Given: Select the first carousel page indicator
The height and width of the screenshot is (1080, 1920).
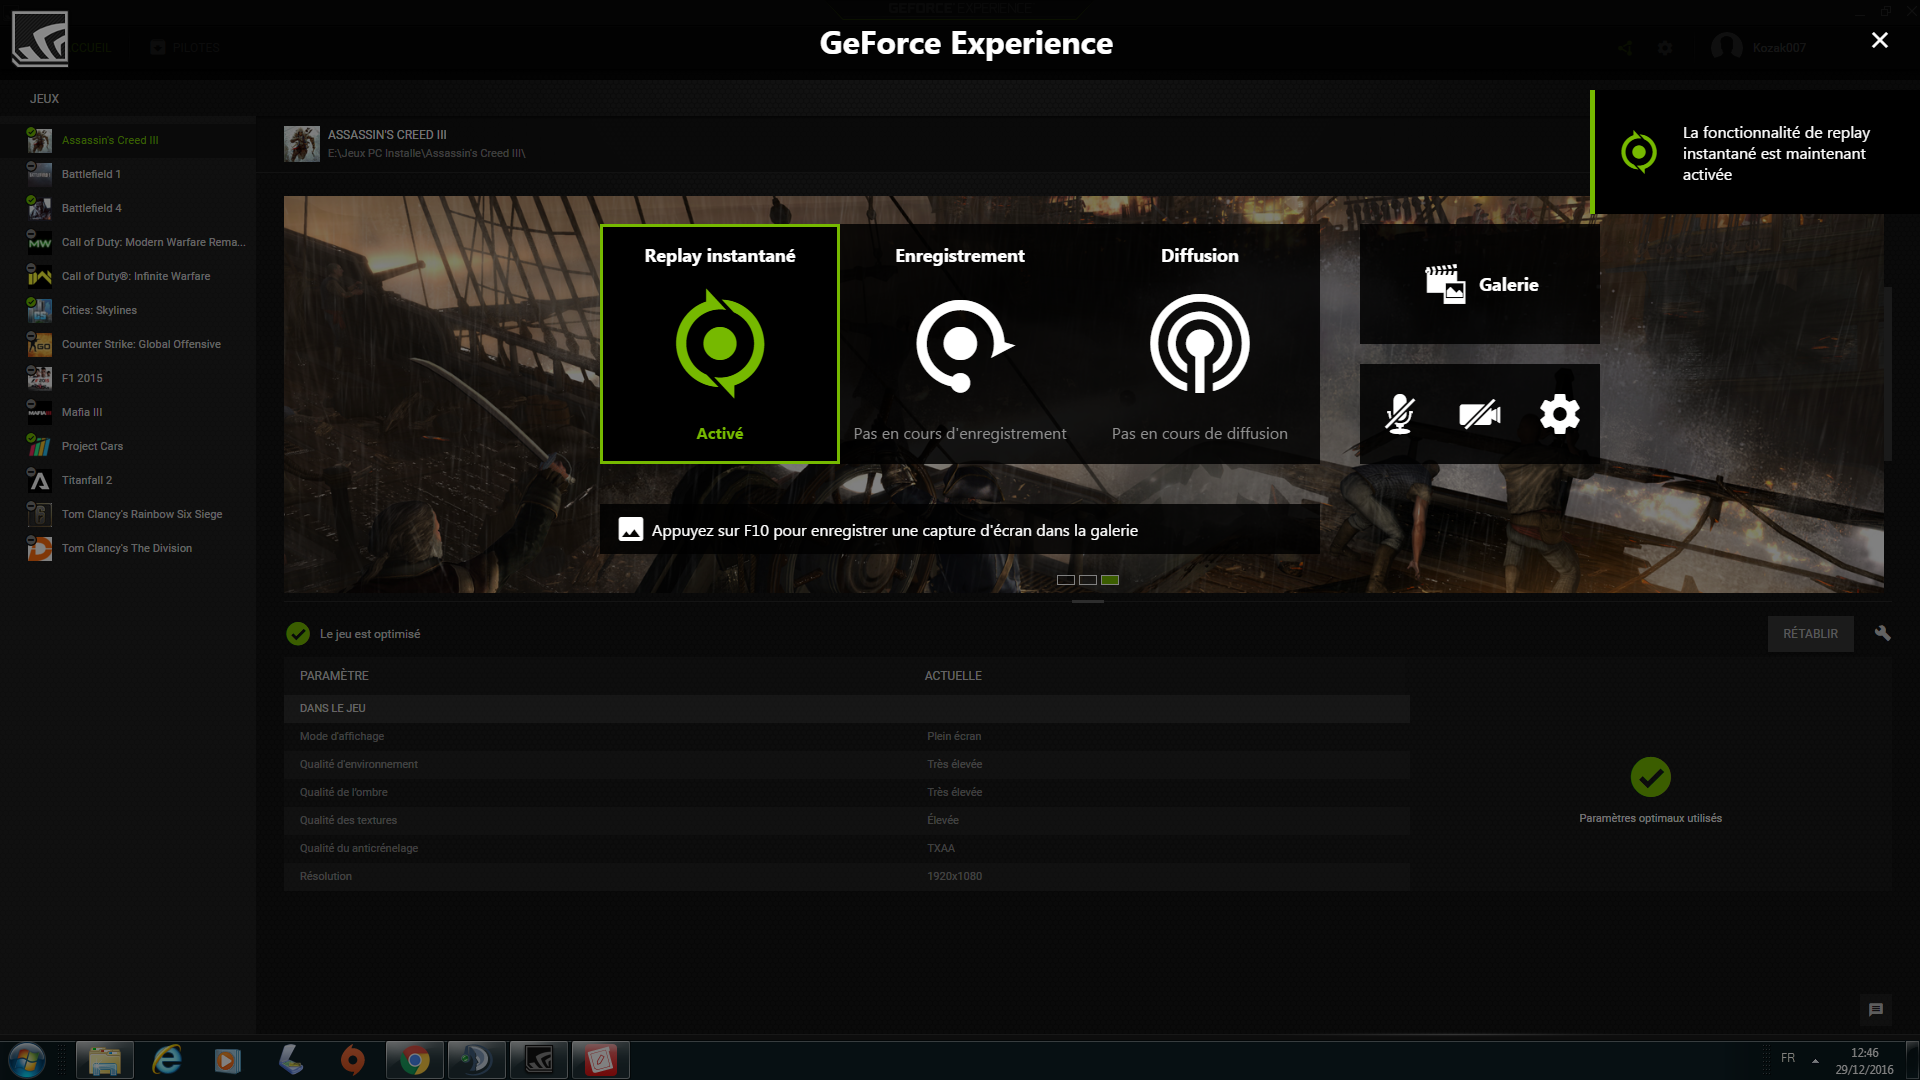Looking at the screenshot, I should coord(1066,580).
